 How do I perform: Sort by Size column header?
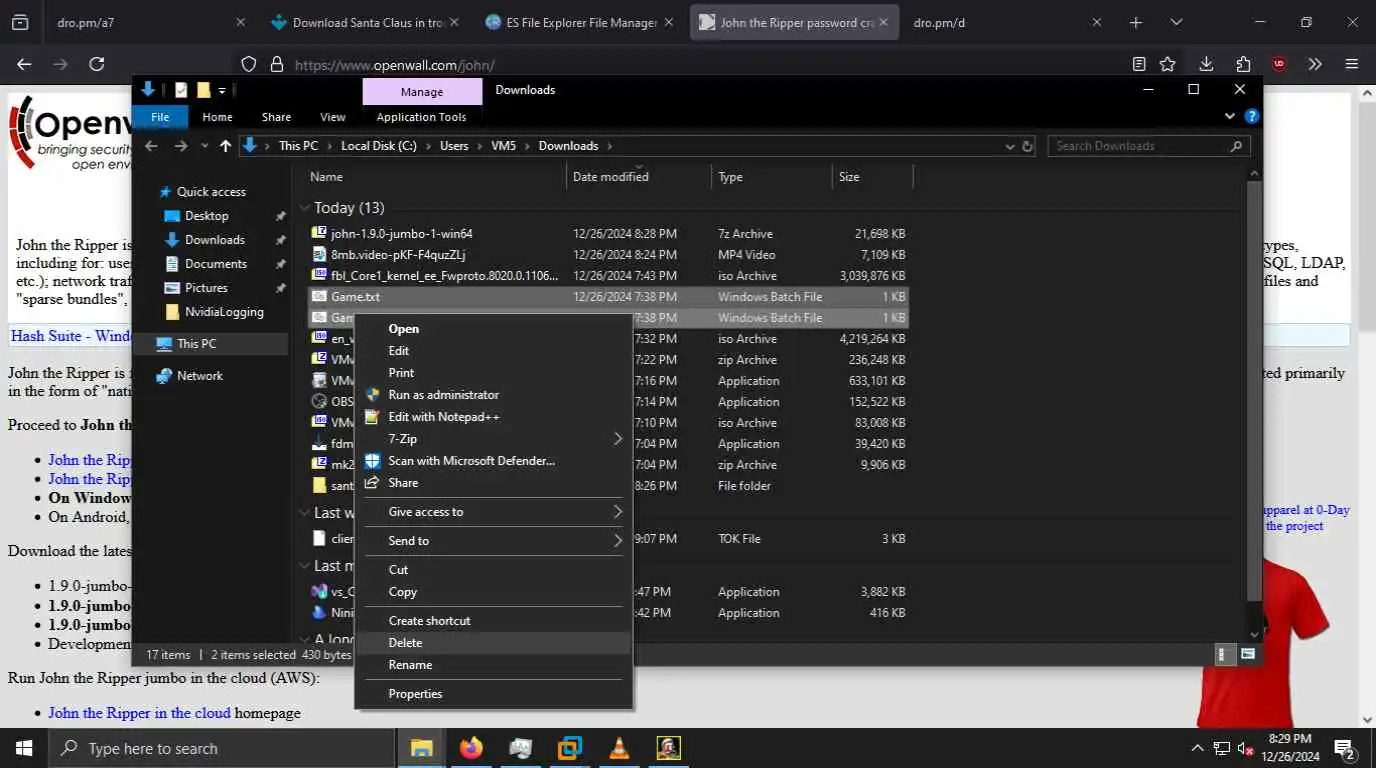click(872, 177)
